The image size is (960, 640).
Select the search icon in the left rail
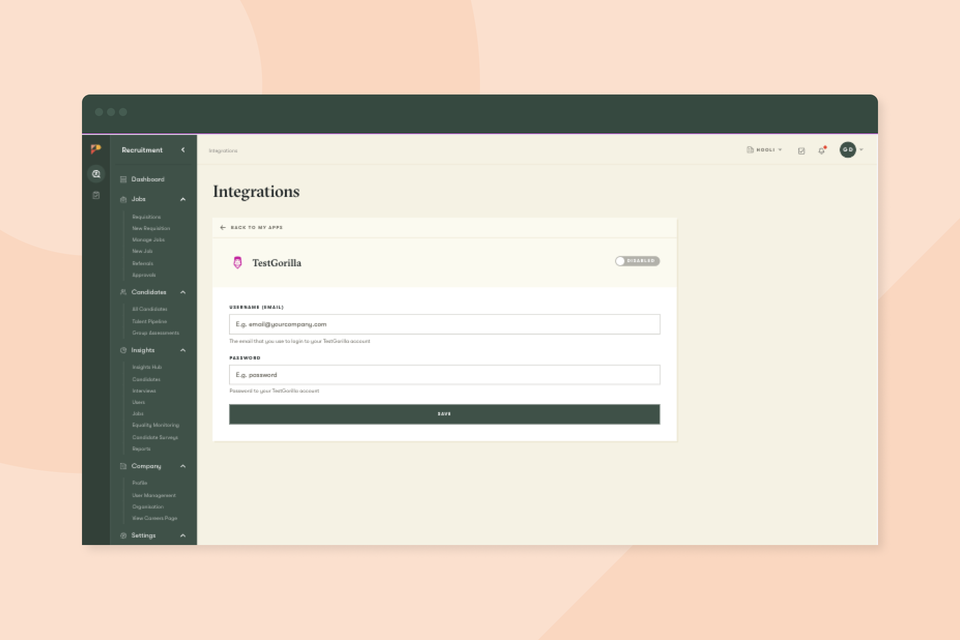click(x=96, y=173)
